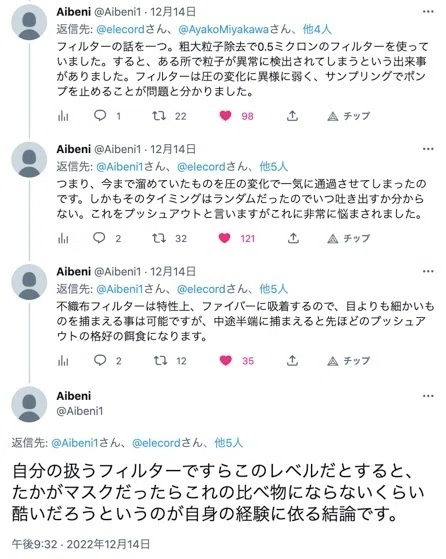Reply to the first tweet with 1 reply

[x=100, y=116]
